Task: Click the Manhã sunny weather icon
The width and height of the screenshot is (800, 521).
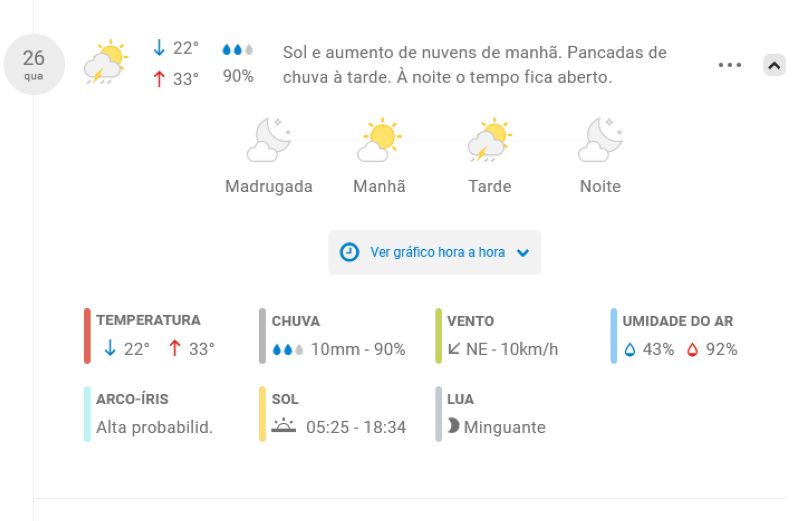Action: coord(380,140)
